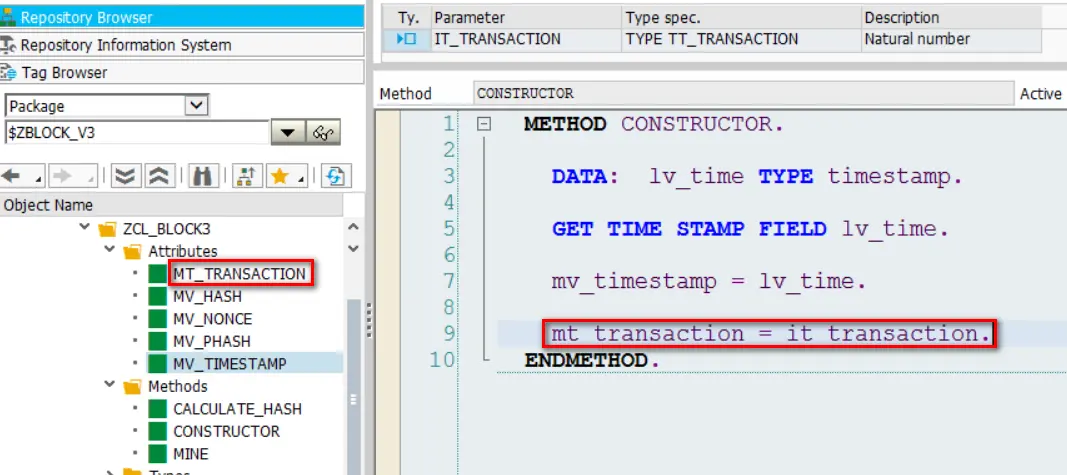
Task: Click the refresh object list icon
Action: (x=335, y=176)
